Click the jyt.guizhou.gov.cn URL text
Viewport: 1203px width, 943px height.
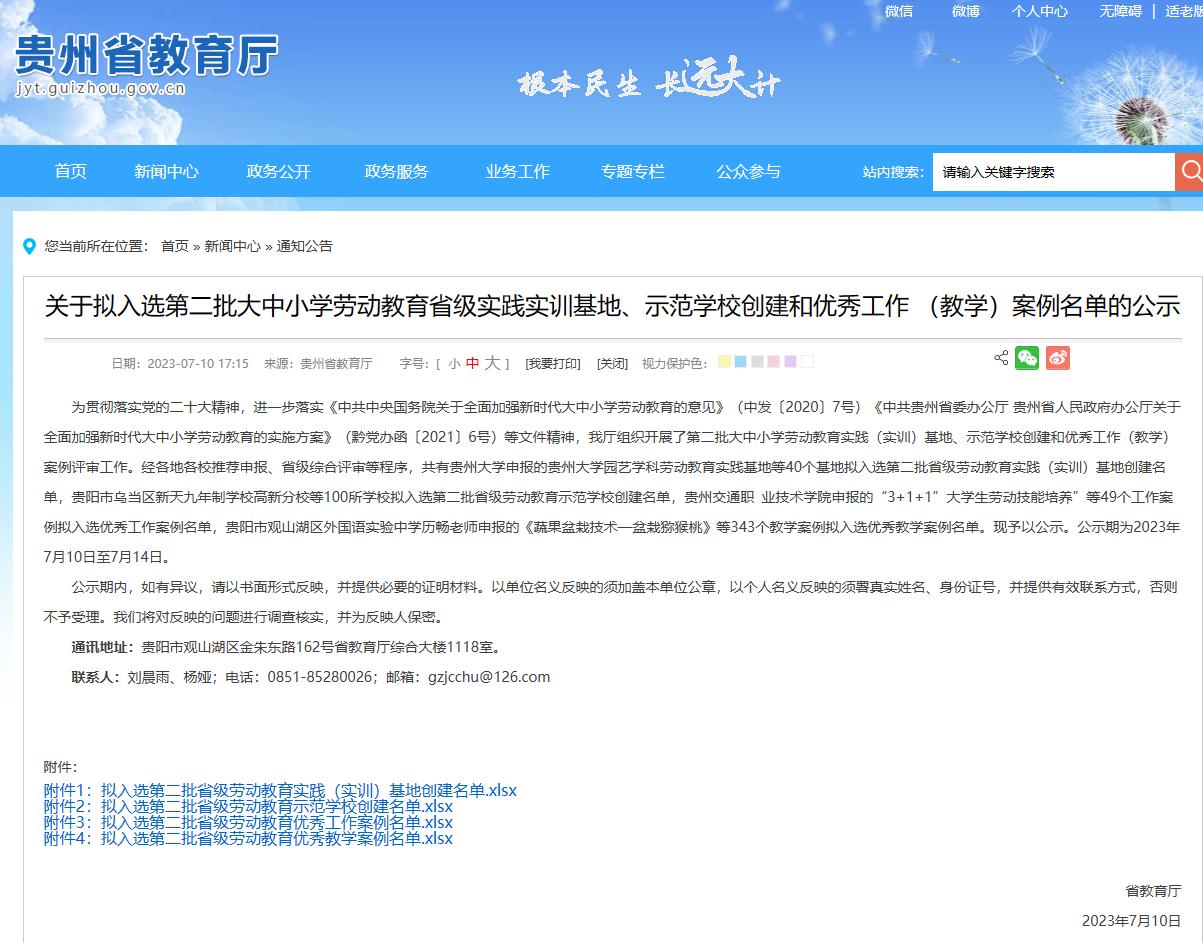pyautogui.click(x=101, y=89)
